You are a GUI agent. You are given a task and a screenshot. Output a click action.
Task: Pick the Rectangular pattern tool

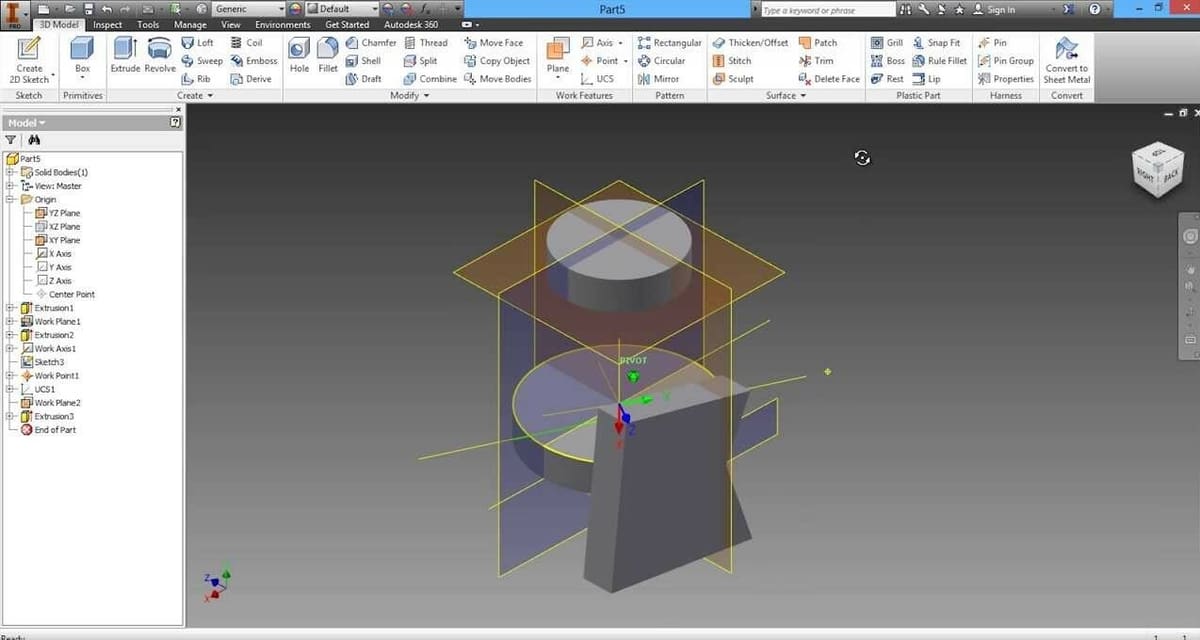(670, 43)
